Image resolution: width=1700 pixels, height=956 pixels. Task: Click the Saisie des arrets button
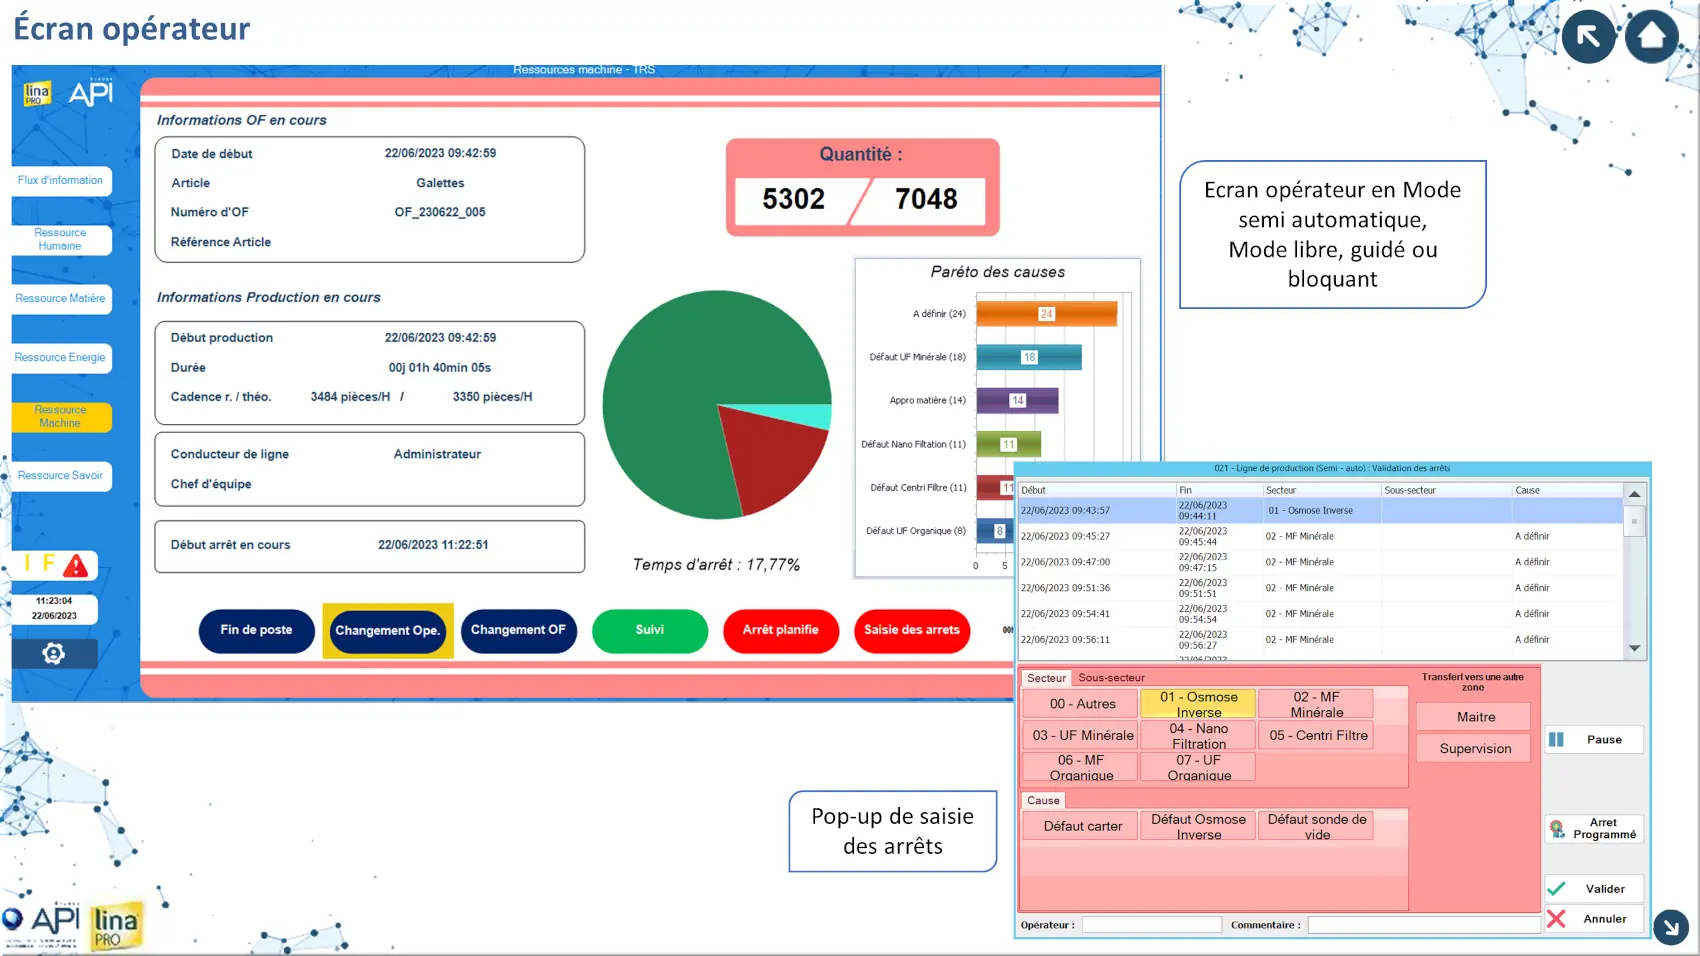[911, 630]
